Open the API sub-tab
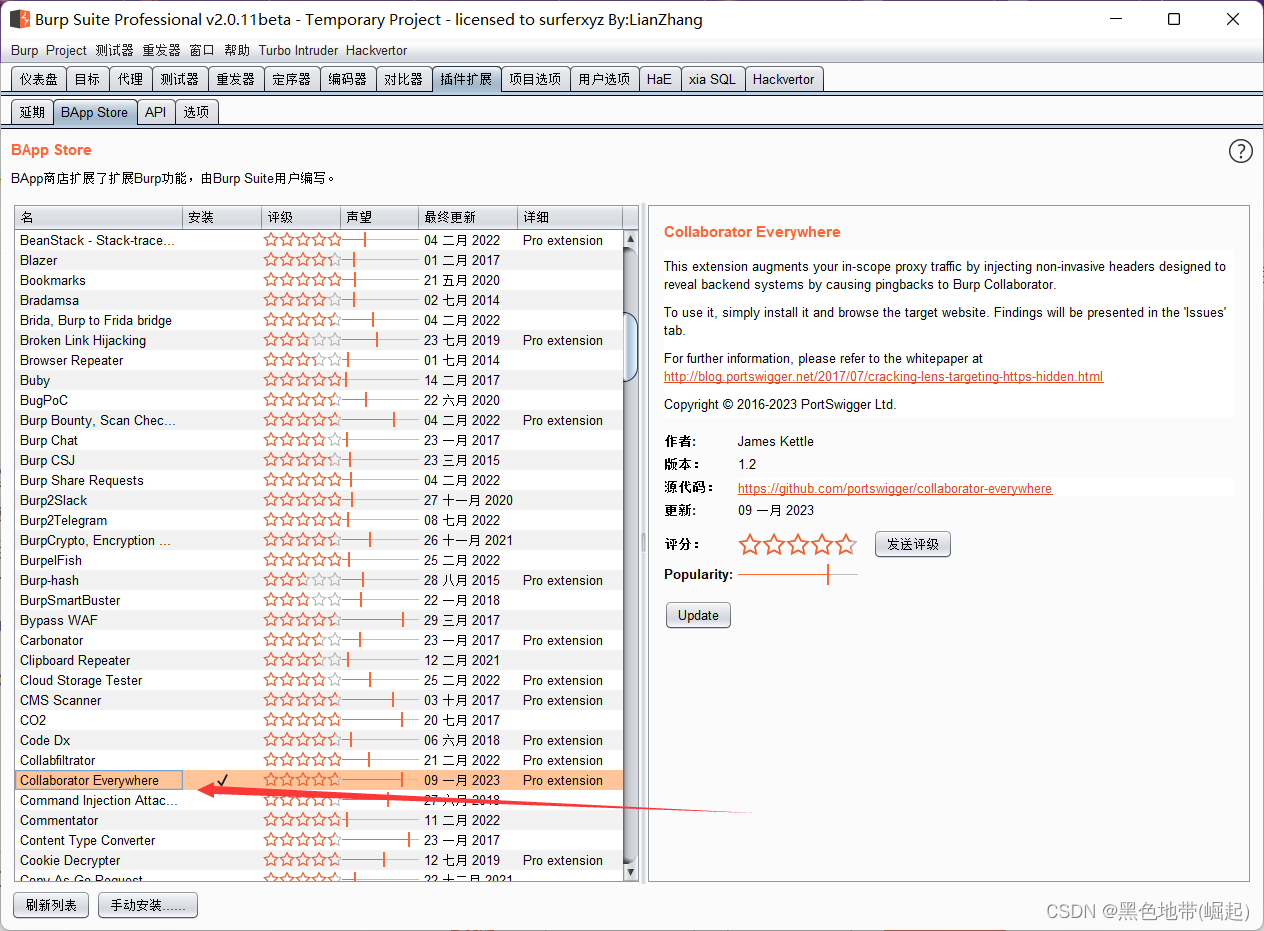Screen dimensions: 1264x931 155,112
